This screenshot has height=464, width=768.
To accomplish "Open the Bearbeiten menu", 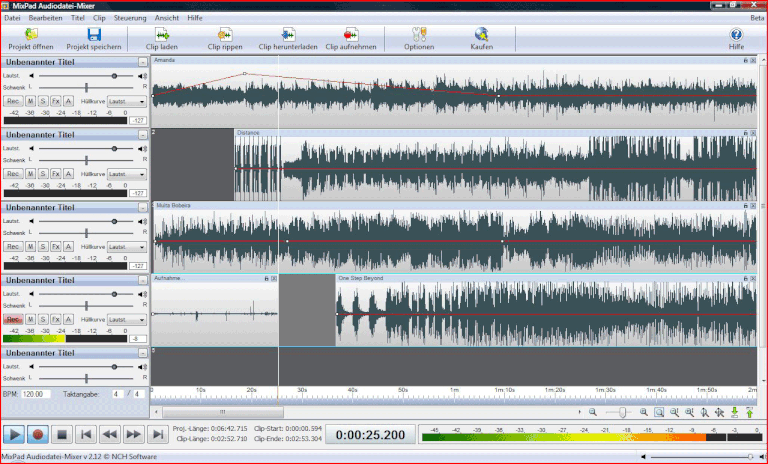I will (46, 18).
